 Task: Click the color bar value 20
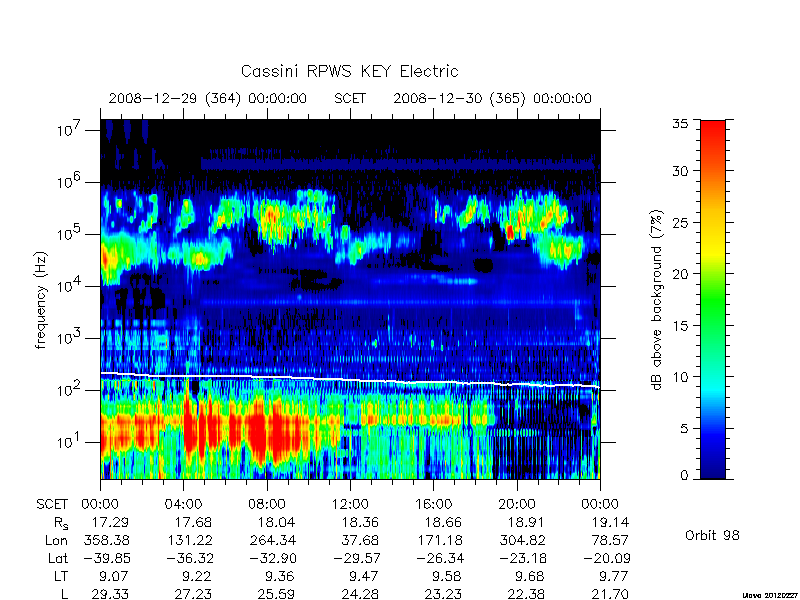(x=680, y=273)
